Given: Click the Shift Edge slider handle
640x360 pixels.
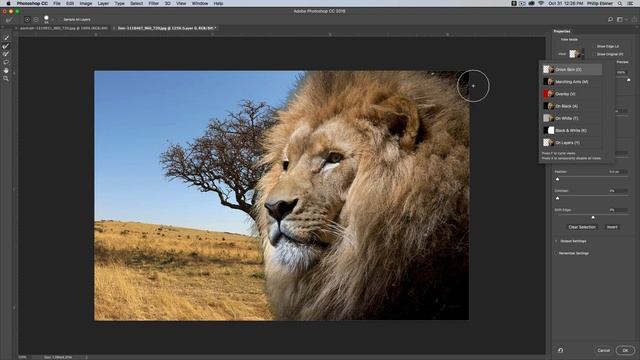Looking at the screenshot, I should coord(593,217).
